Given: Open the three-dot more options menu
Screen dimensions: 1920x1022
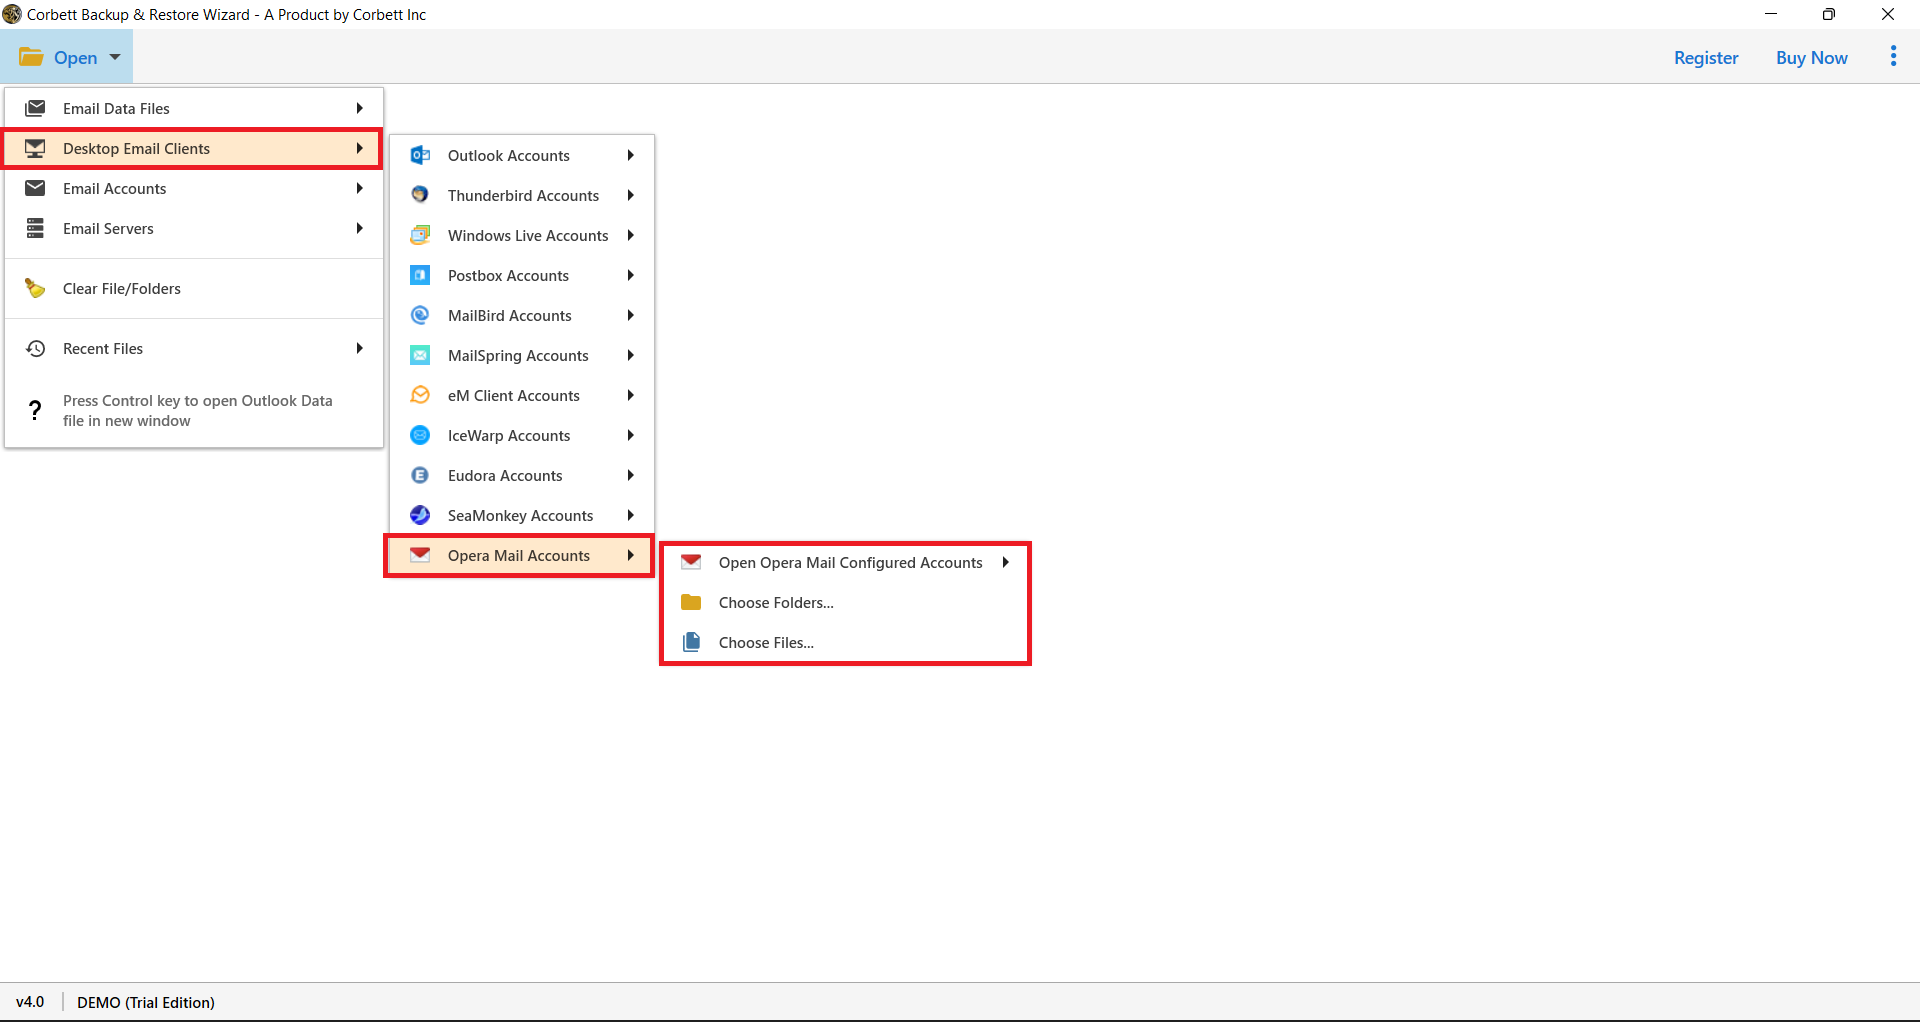Looking at the screenshot, I should pyautogui.click(x=1893, y=56).
